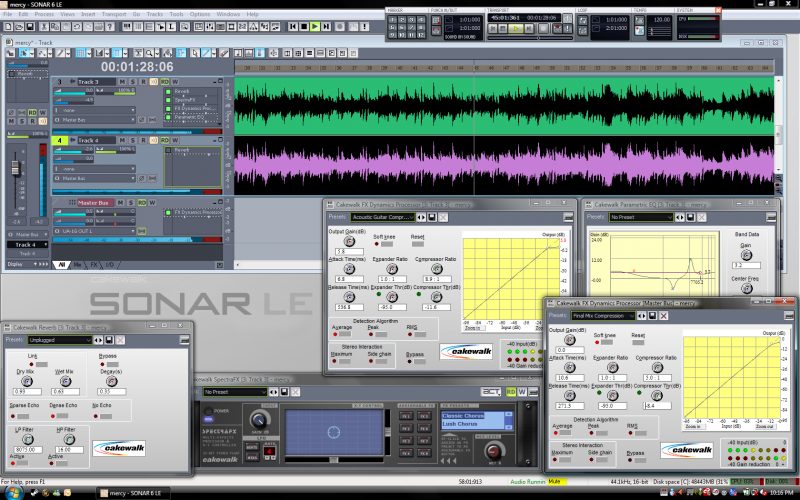This screenshot has width=800, height=500.
Task: Click Play in floating Transport panel
Action: pyautogui.click(x=515, y=29)
